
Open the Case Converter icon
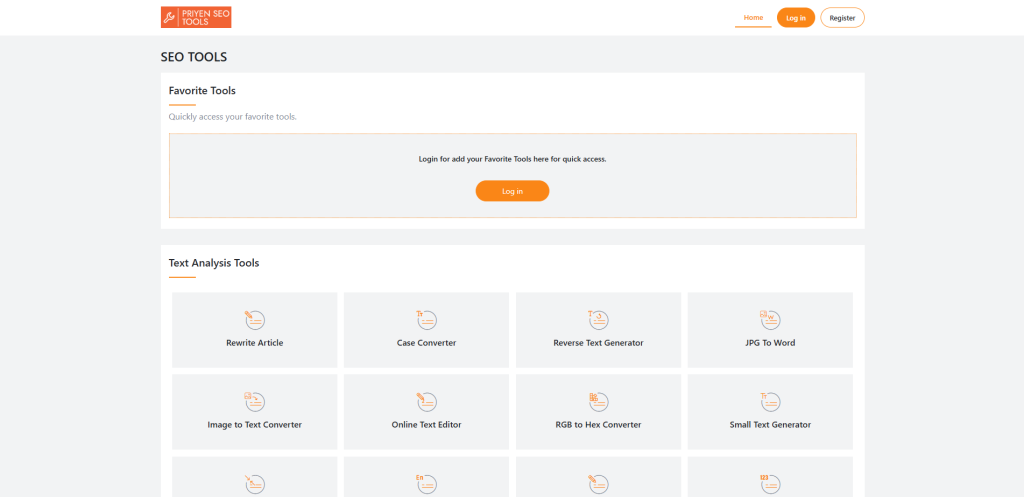(x=426, y=319)
